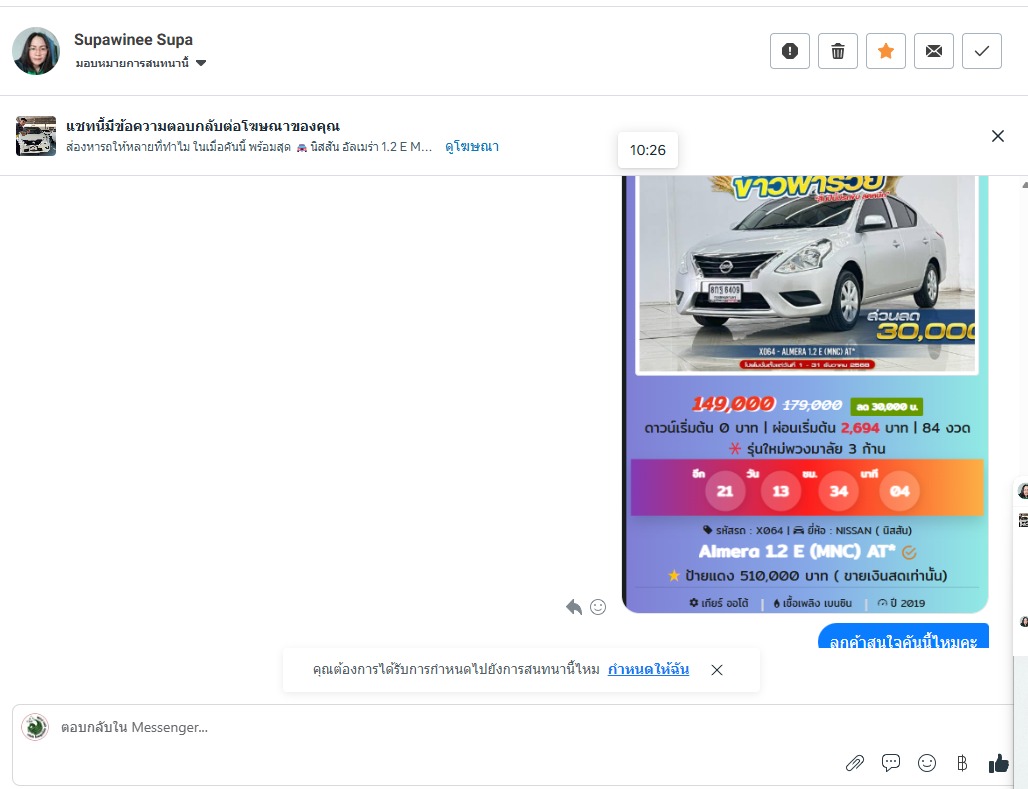Mark conversation done with checkmark button
The image size is (1028, 789).
[981, 51]
